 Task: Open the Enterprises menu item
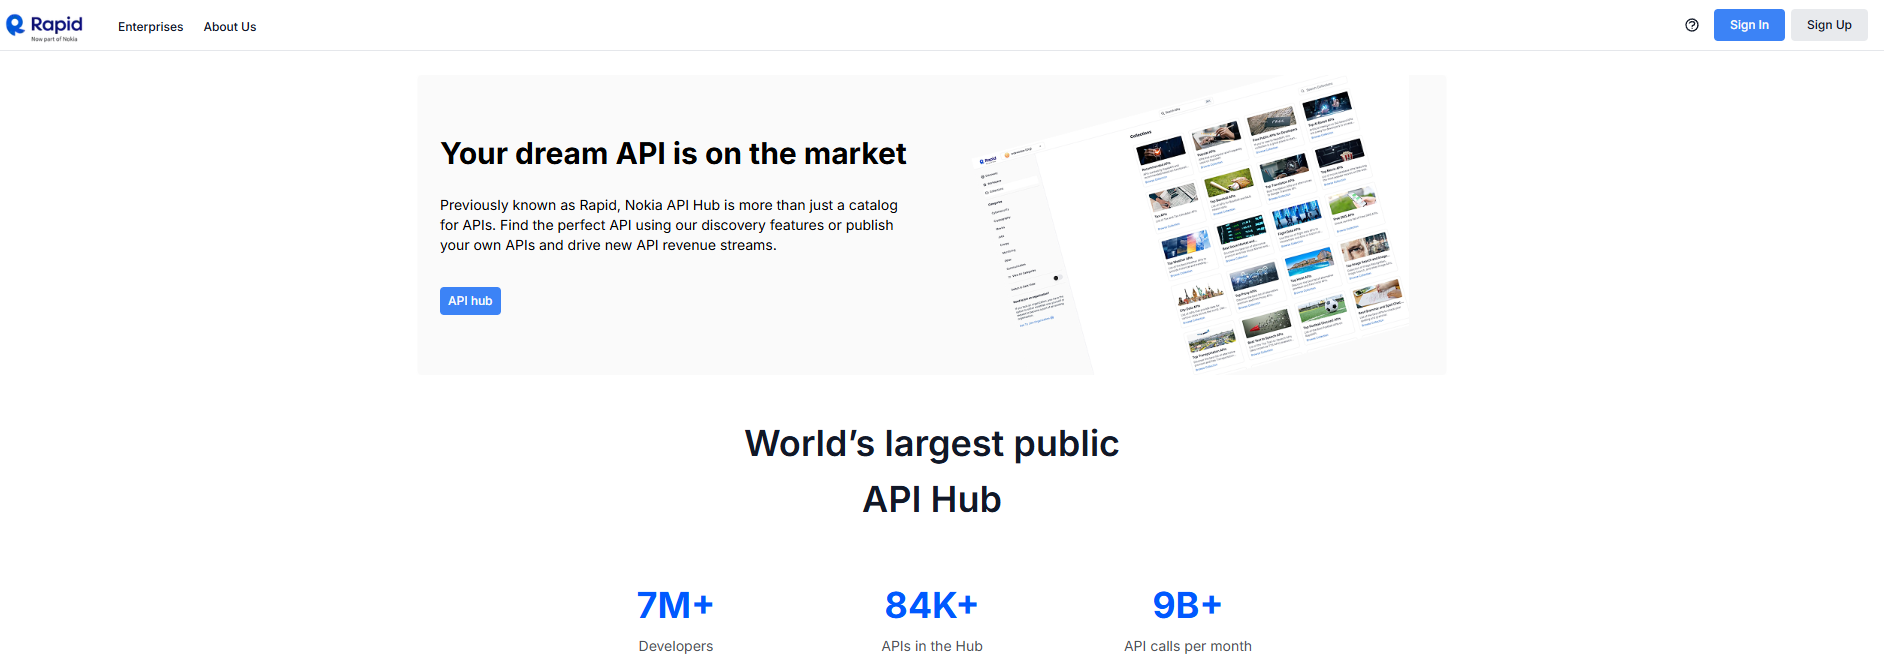pos(150,27)
